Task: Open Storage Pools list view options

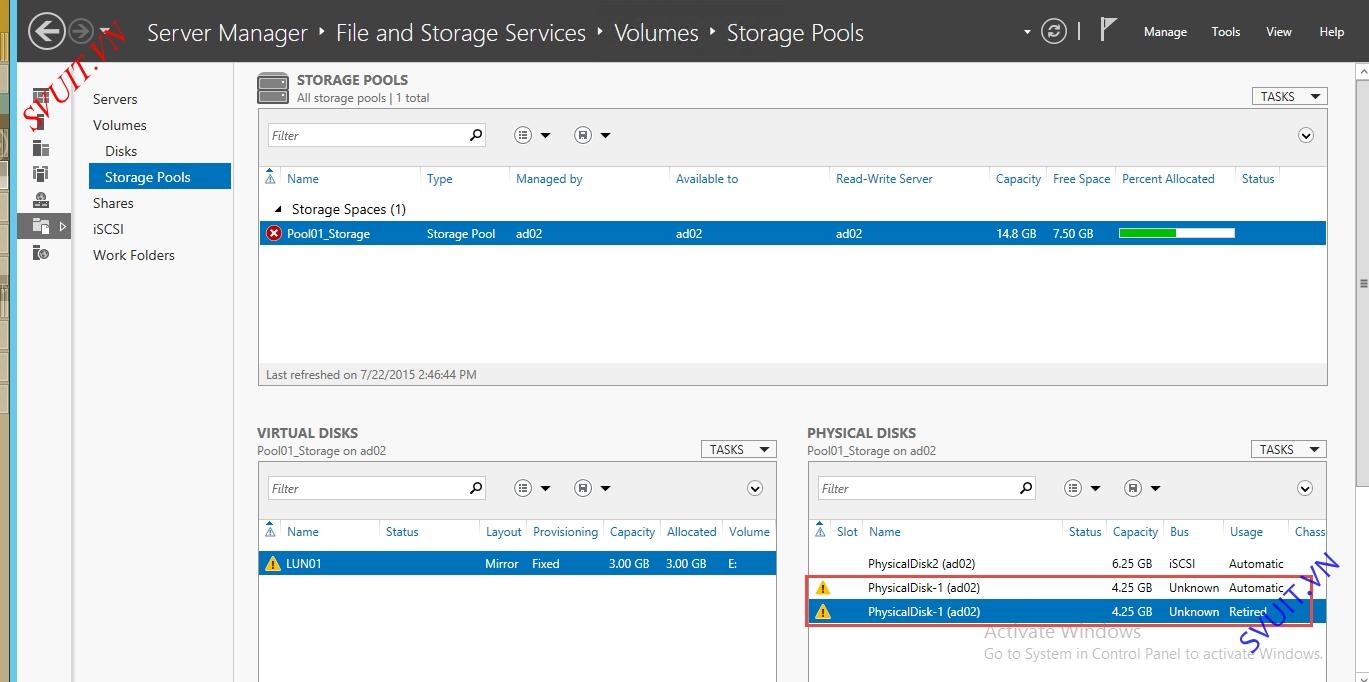Action: (x=532, y=135)
